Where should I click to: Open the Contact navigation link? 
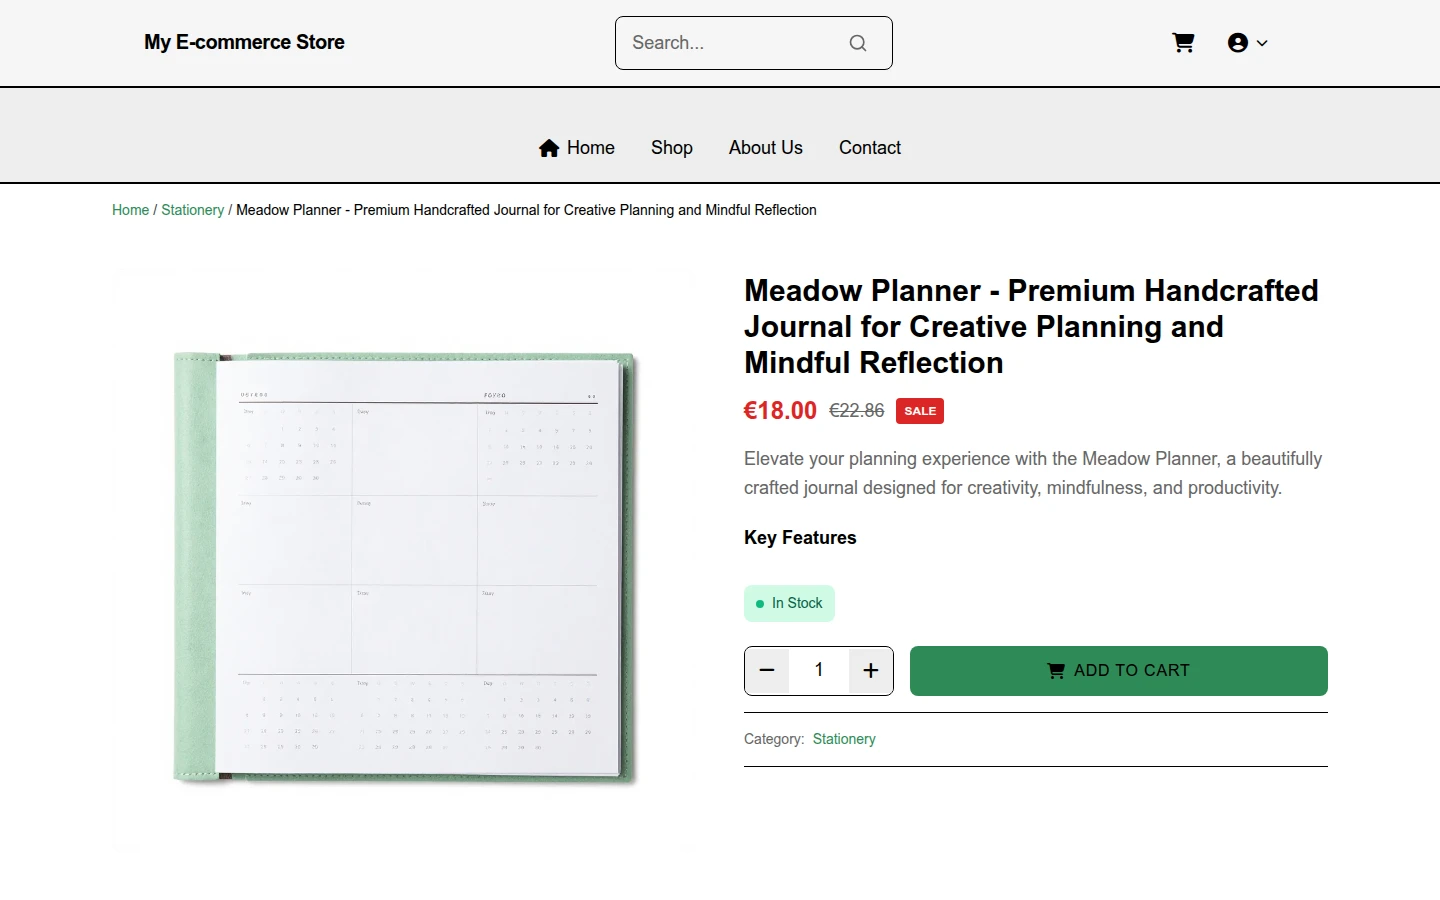(x=870, y=148)
